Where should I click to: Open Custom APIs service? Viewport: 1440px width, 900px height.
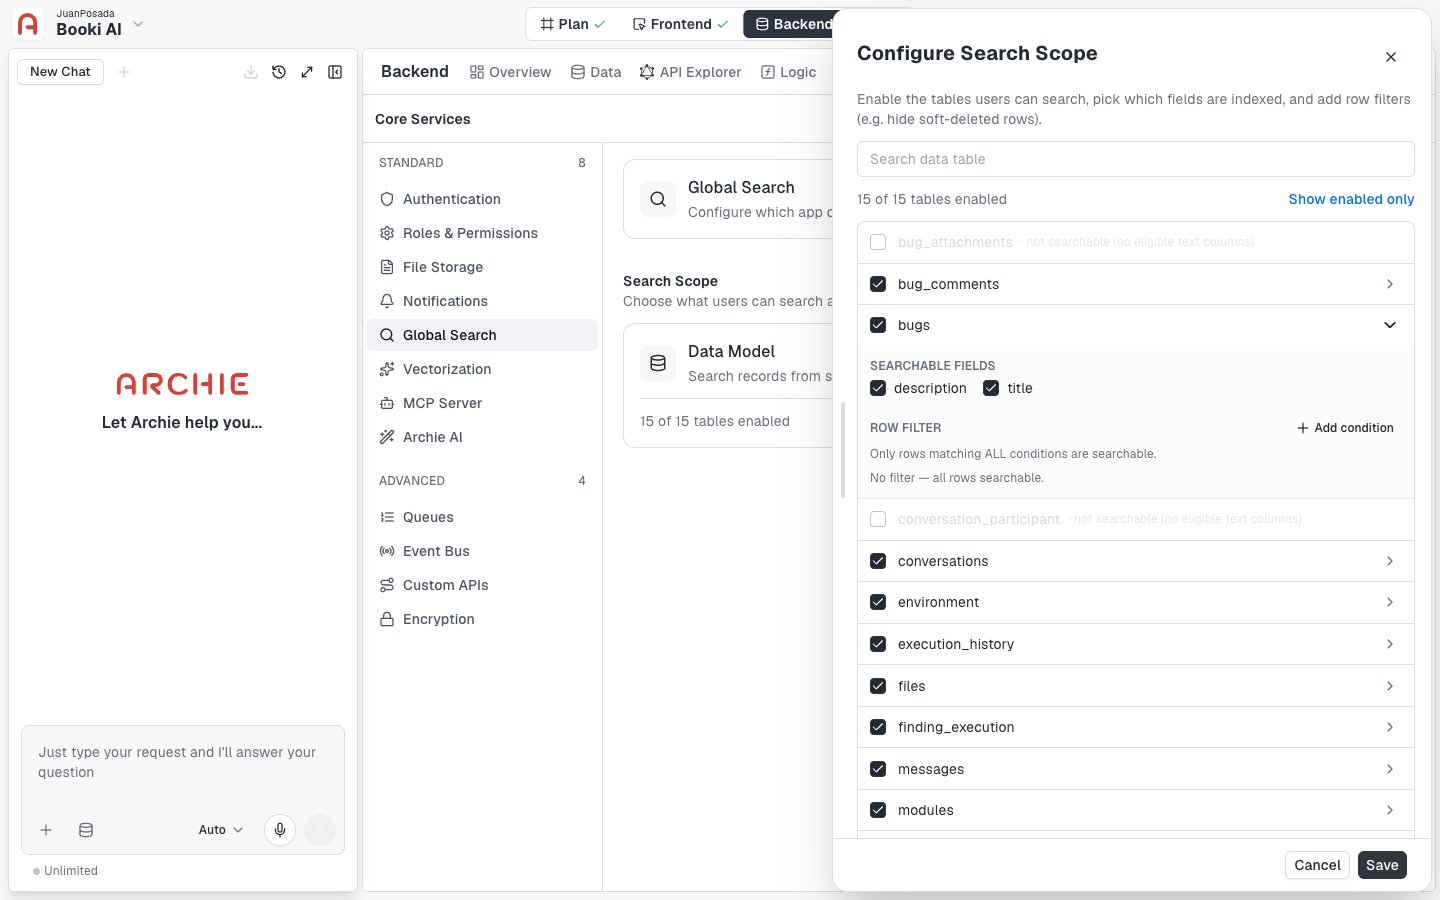482,585
